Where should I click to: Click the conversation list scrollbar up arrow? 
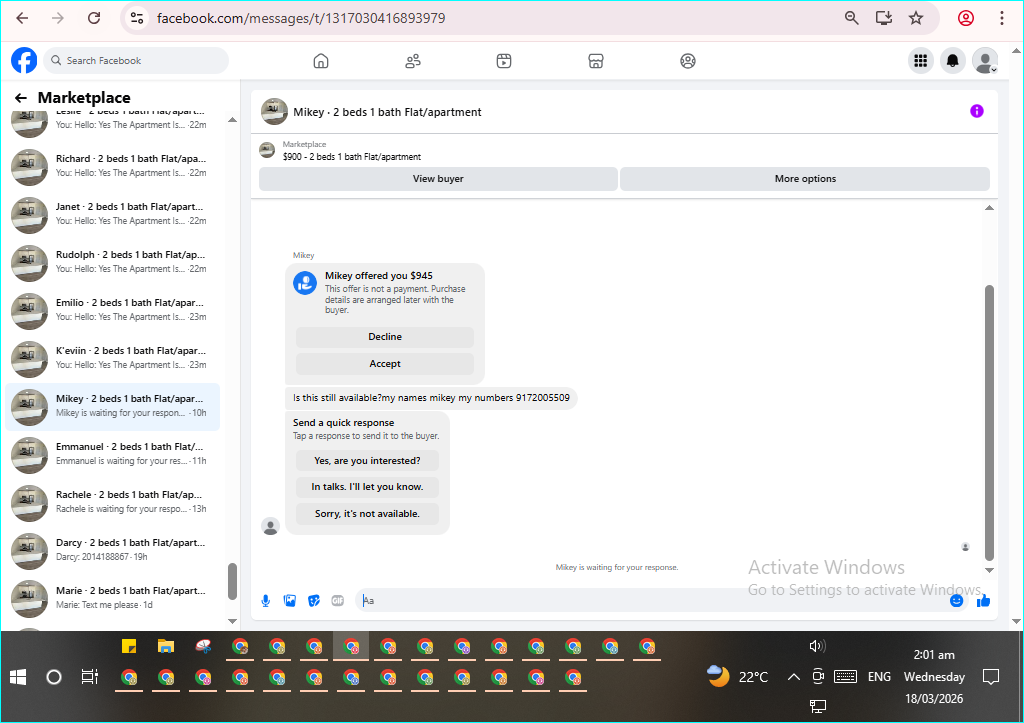tap(232, 120)
